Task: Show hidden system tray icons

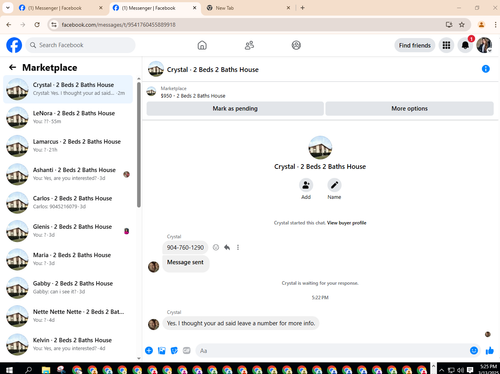Action: tap(441, 370)
